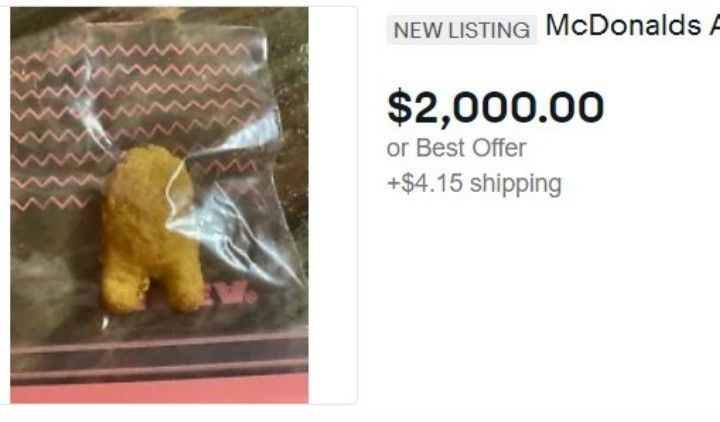720x422 pixels.
Task: Click the dollar sign of the price
Action: [x=399, y=107]
